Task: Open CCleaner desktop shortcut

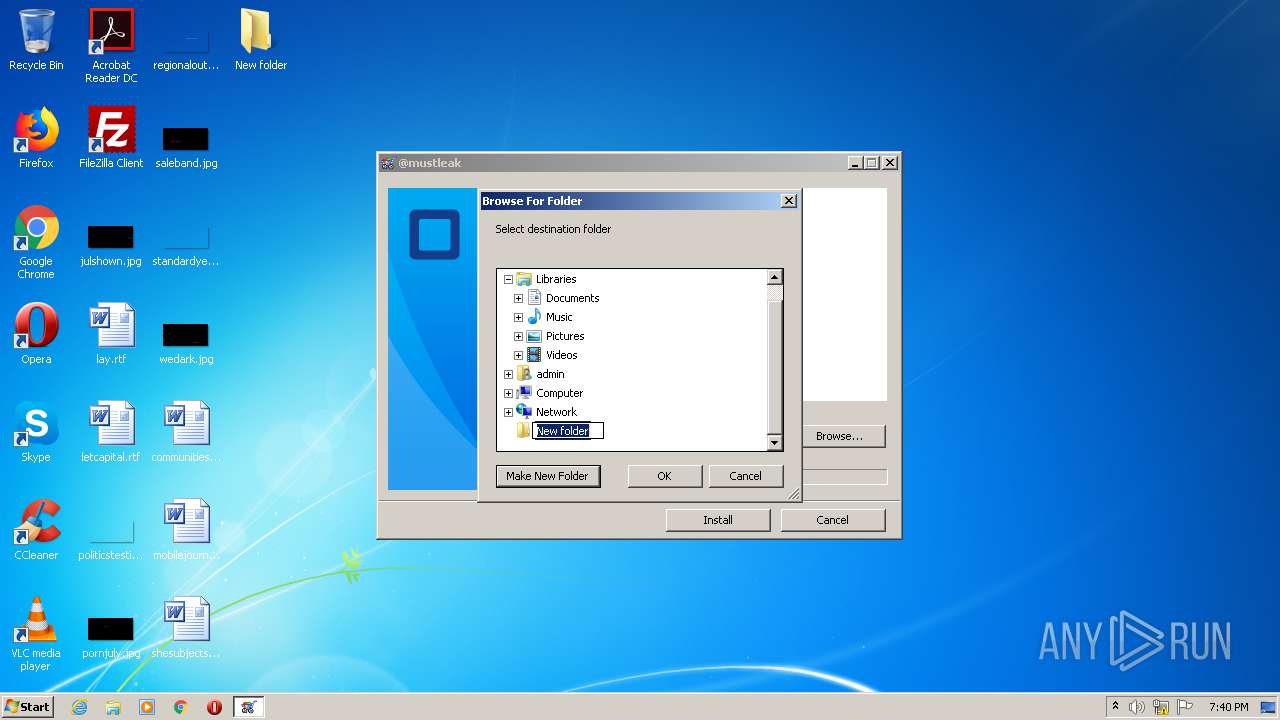Action: point(36,530)
